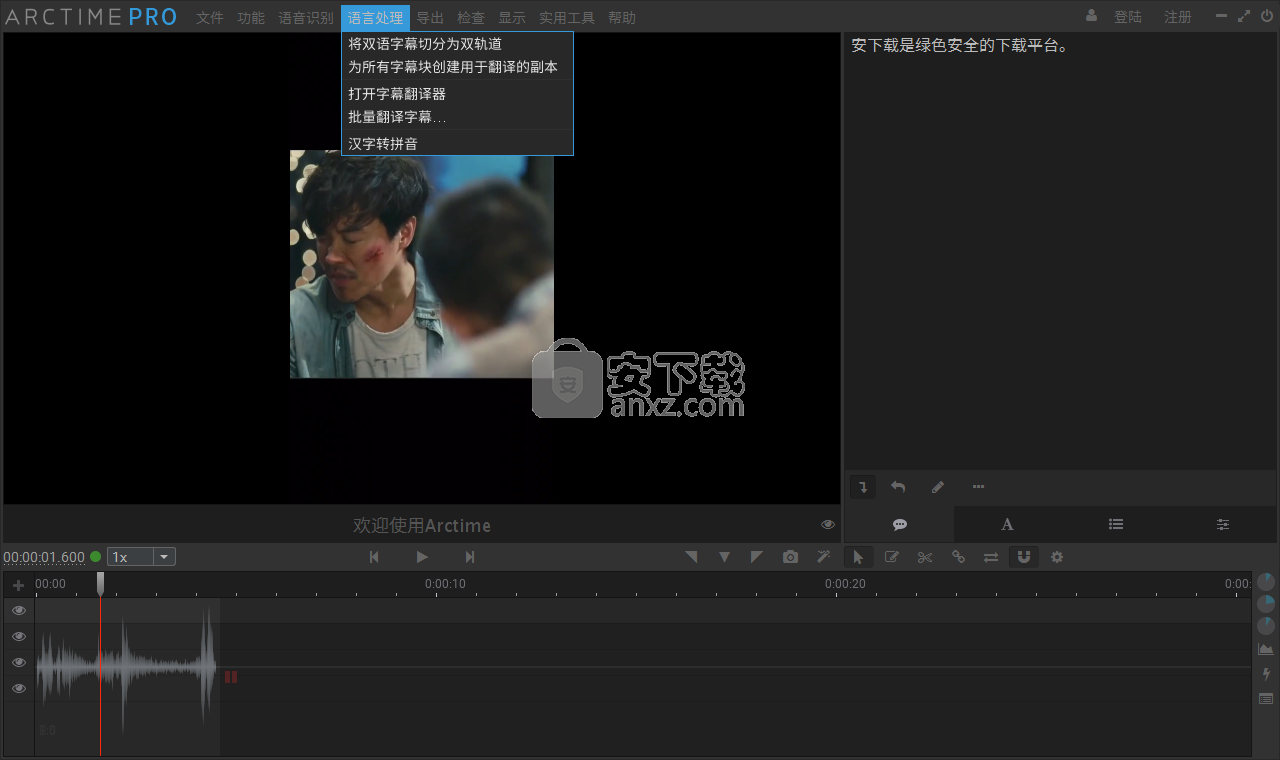Click the top blue pie knob
The image size is (1280, 760).
point(1266,581)
